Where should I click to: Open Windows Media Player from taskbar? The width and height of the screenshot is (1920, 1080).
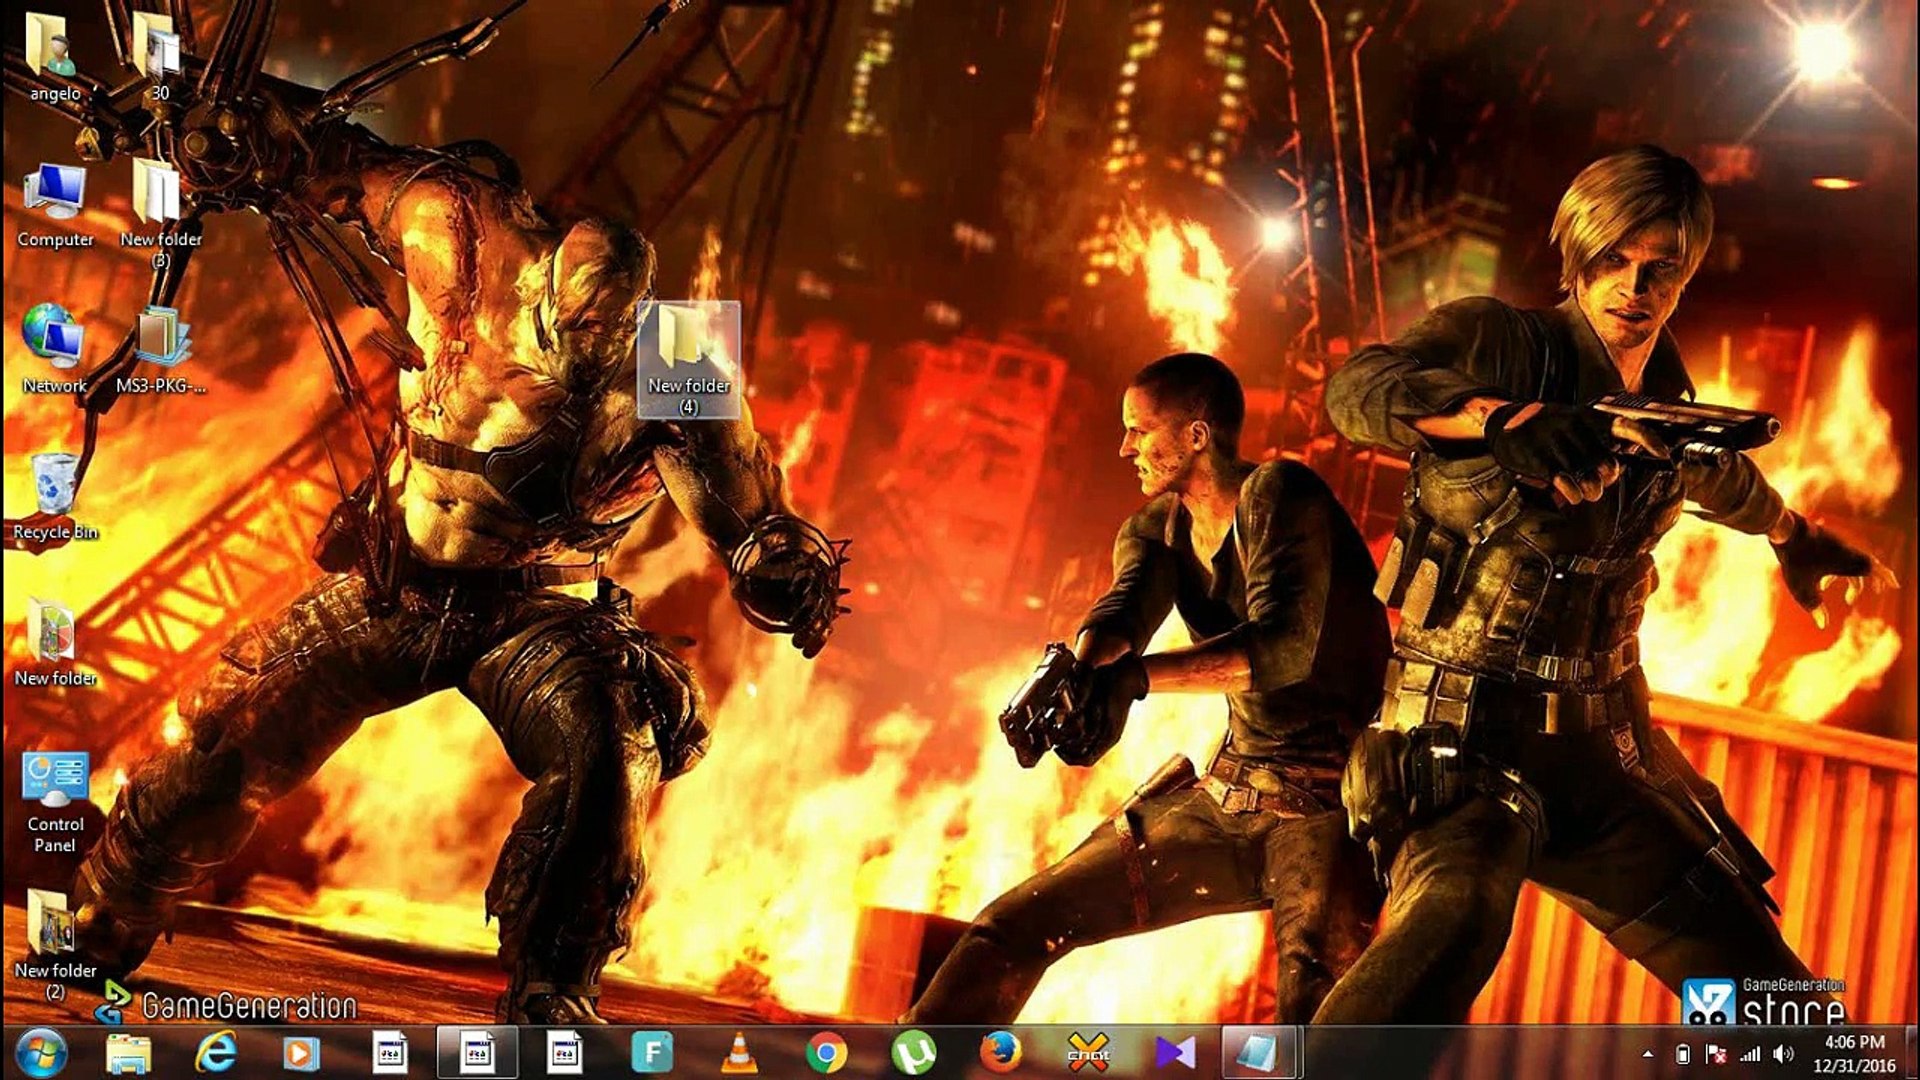[x=301, y=1052]
